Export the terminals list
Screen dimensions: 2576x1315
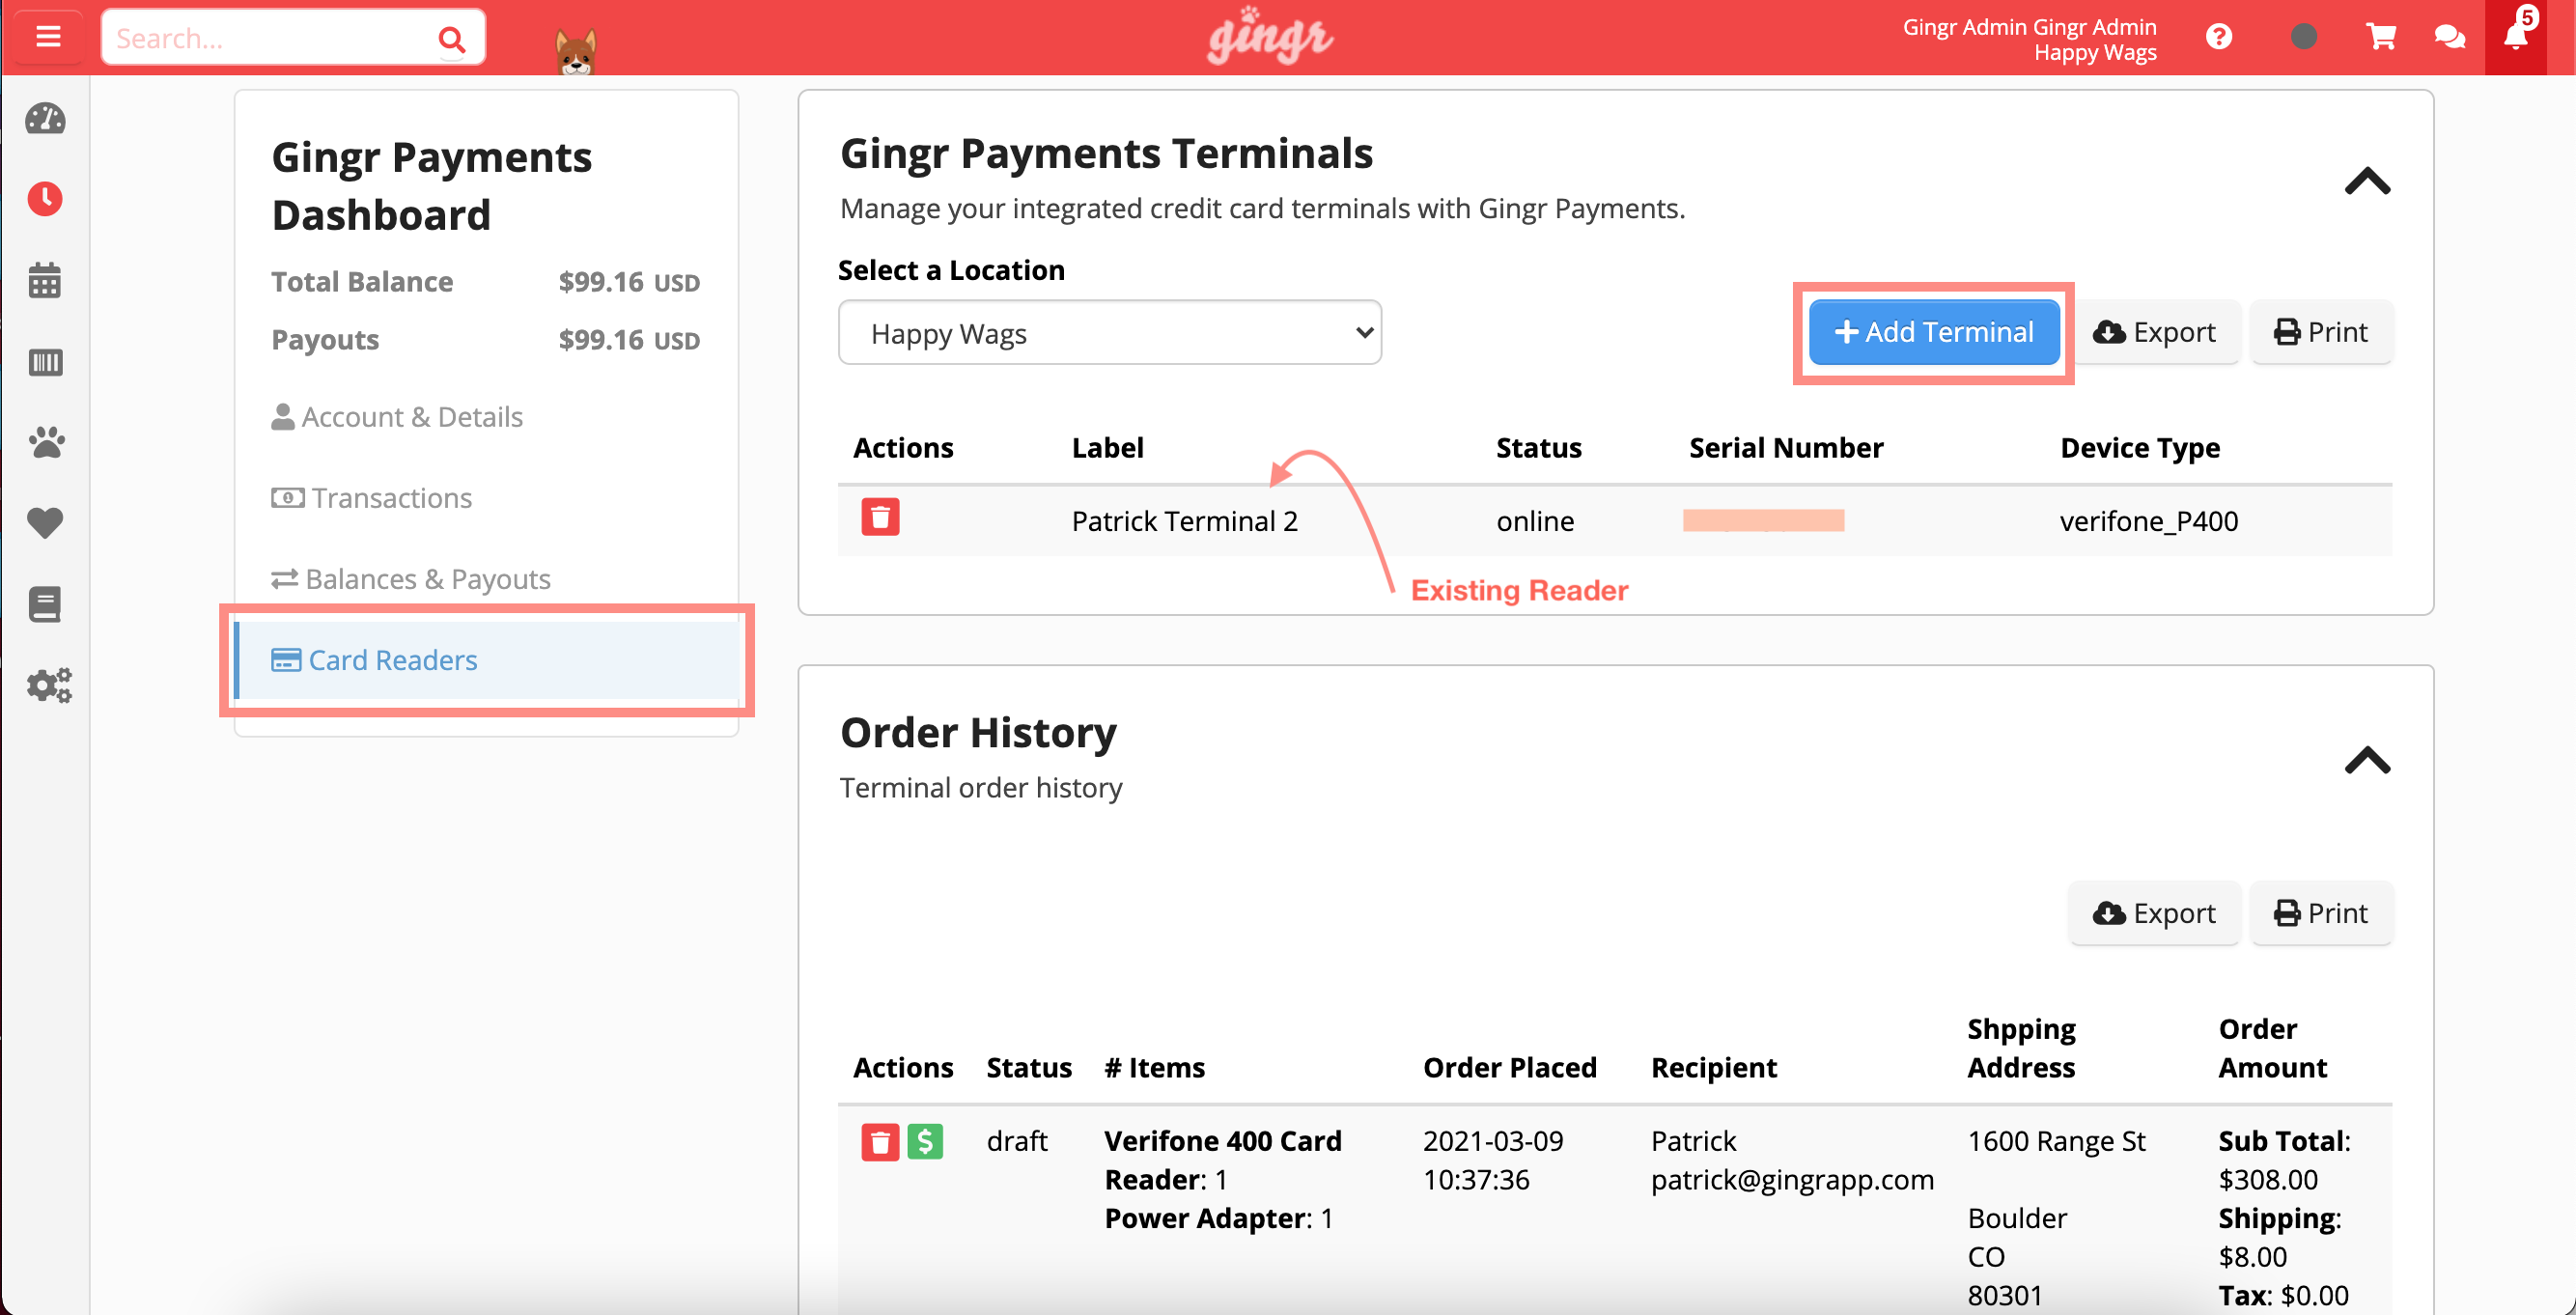[2154, 332]
